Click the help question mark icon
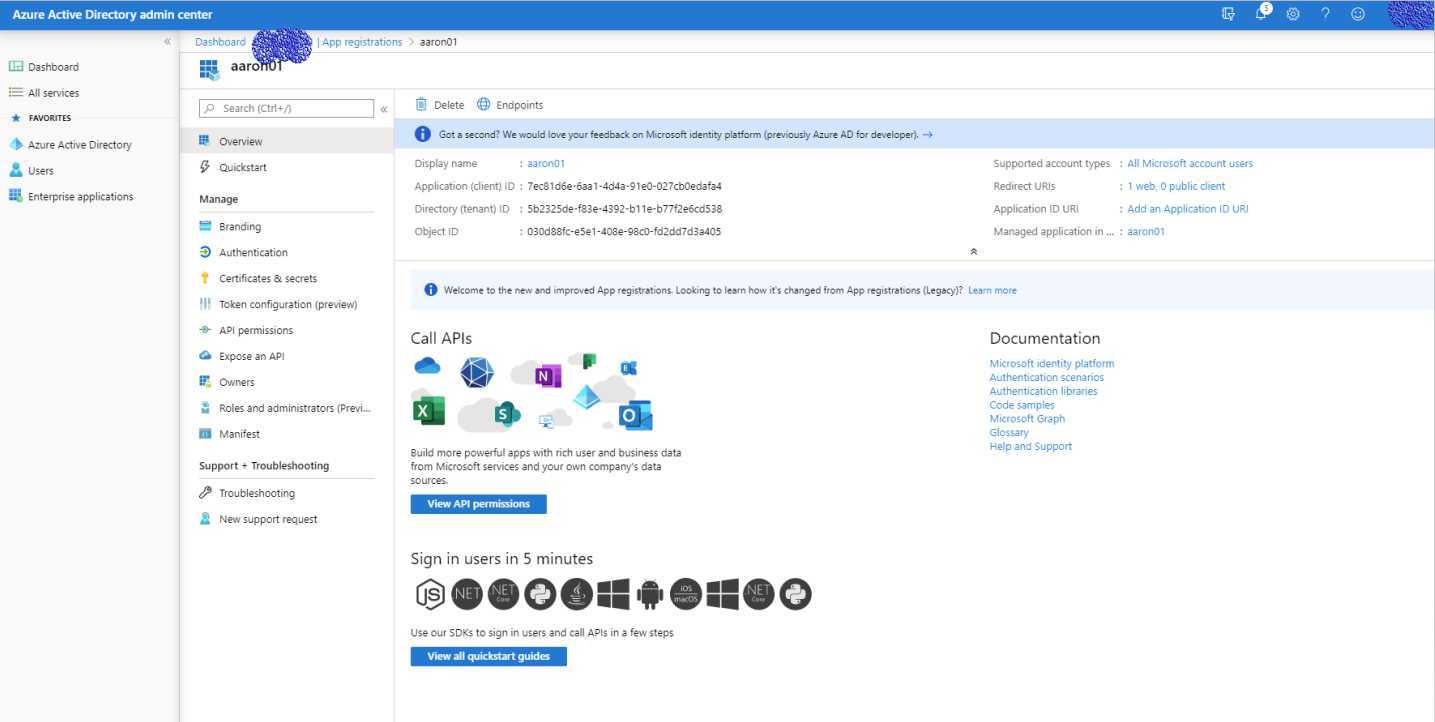 pyautogui.click(x=1325, y=14)
